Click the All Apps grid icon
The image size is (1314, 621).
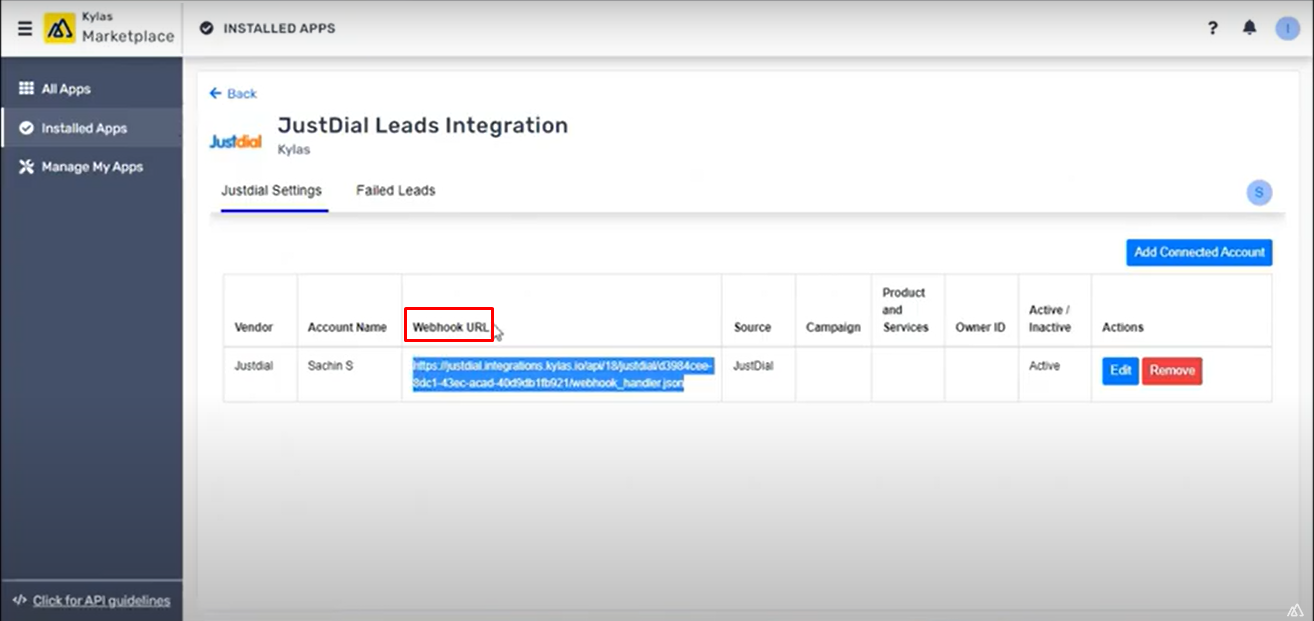tap(26, 89)
